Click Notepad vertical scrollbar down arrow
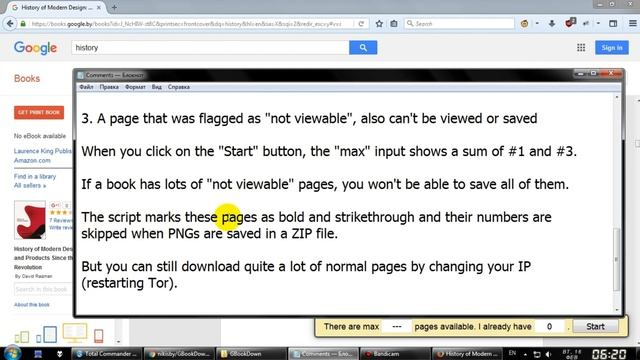This screenshot has width=640, height=360. [617, 310]
